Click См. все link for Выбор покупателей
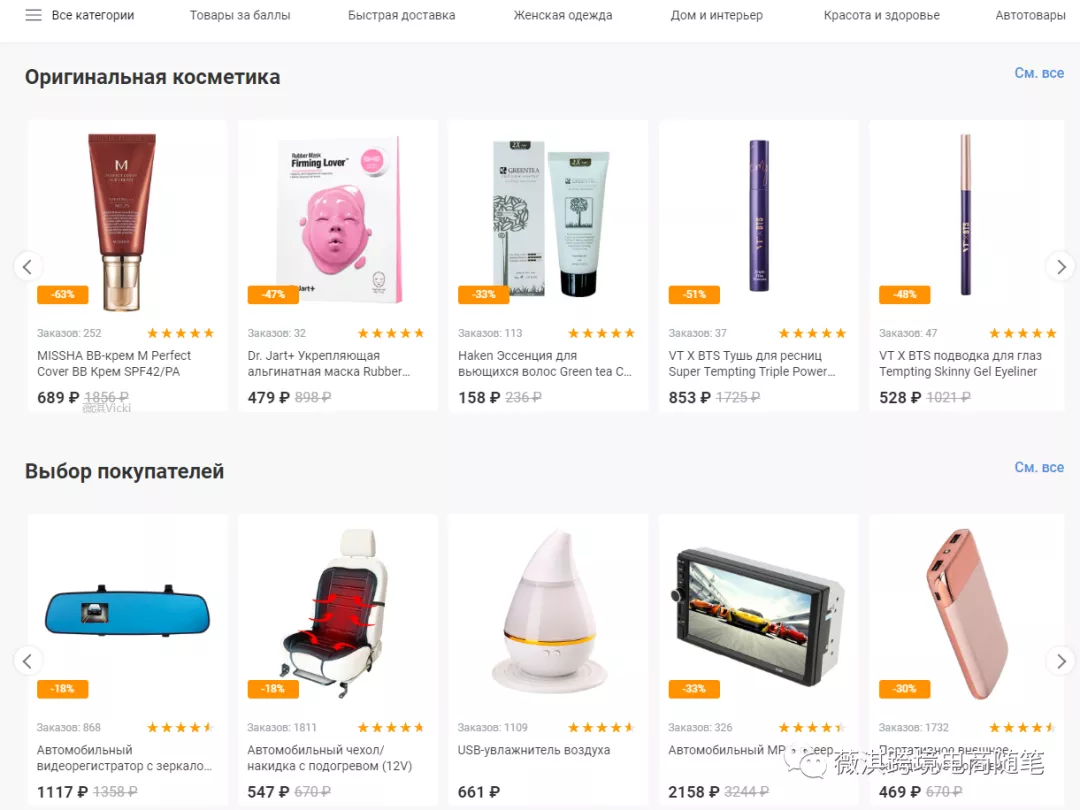The height and width of the screenshot is (810, 1080). click(1039, 467)
